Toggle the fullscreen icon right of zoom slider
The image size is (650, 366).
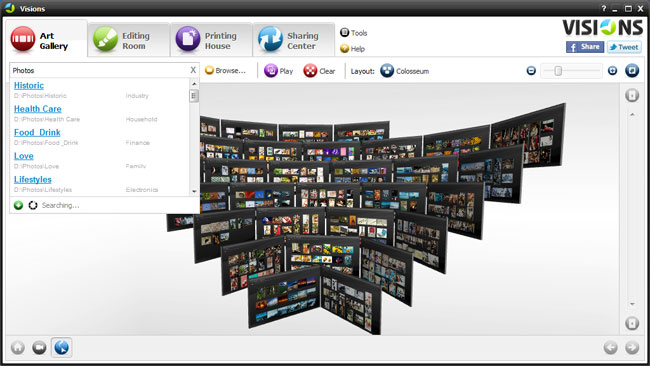[632, 71]
